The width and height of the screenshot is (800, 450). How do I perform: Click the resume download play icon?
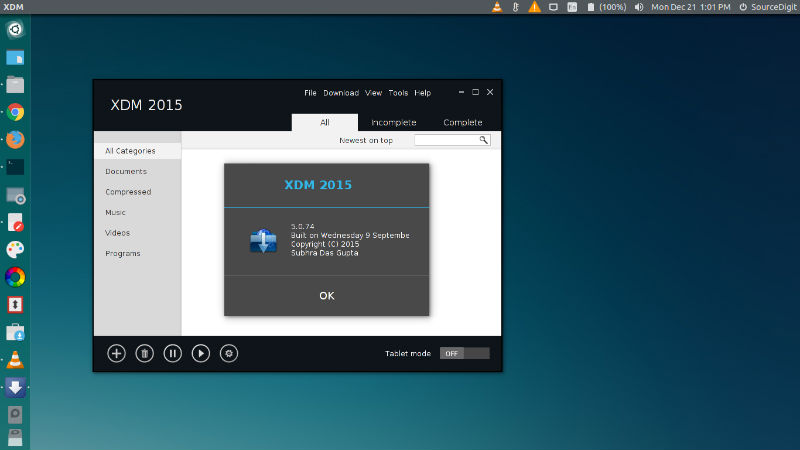(x=201, y=353)
